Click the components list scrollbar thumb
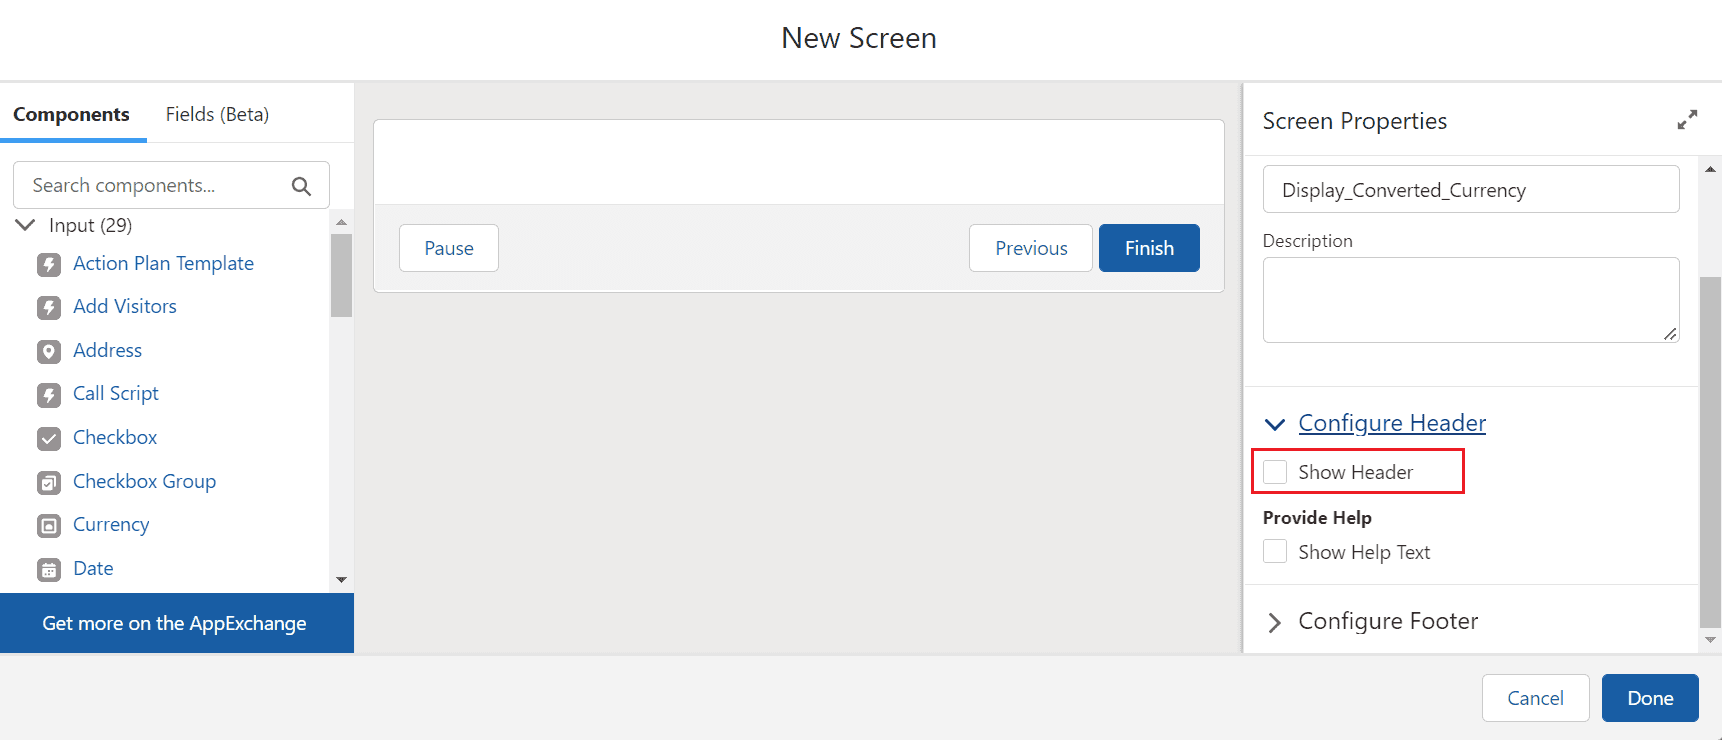 click(341, 275)
